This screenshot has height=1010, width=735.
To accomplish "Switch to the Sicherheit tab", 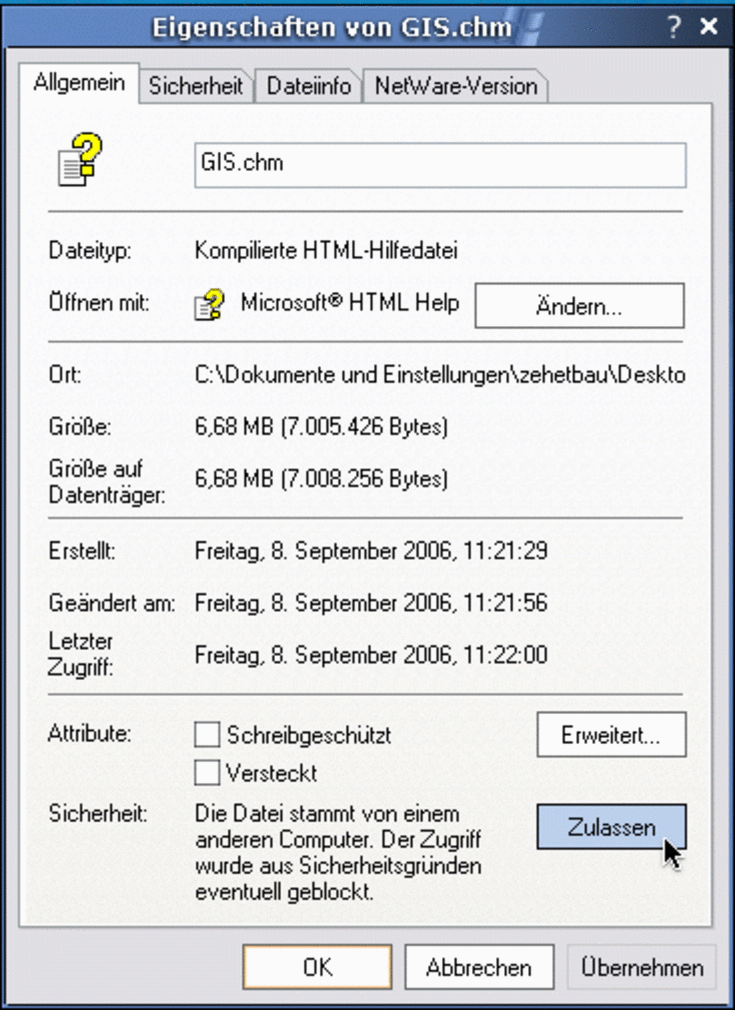I will click(x=196, y=86).
